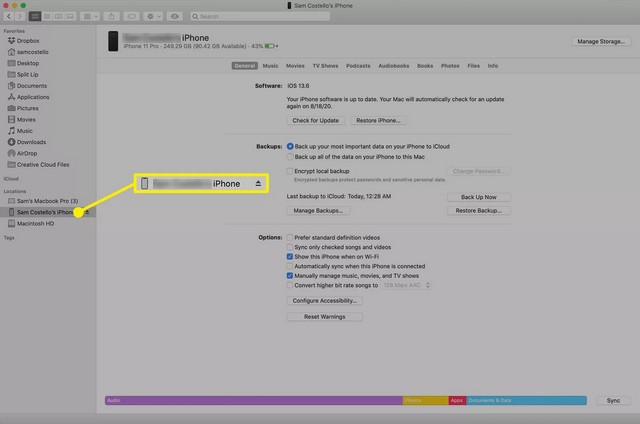Open the Action gear dropdown menu
The image size is (640, 424).
pyautogui.click(x=155, y=17)
